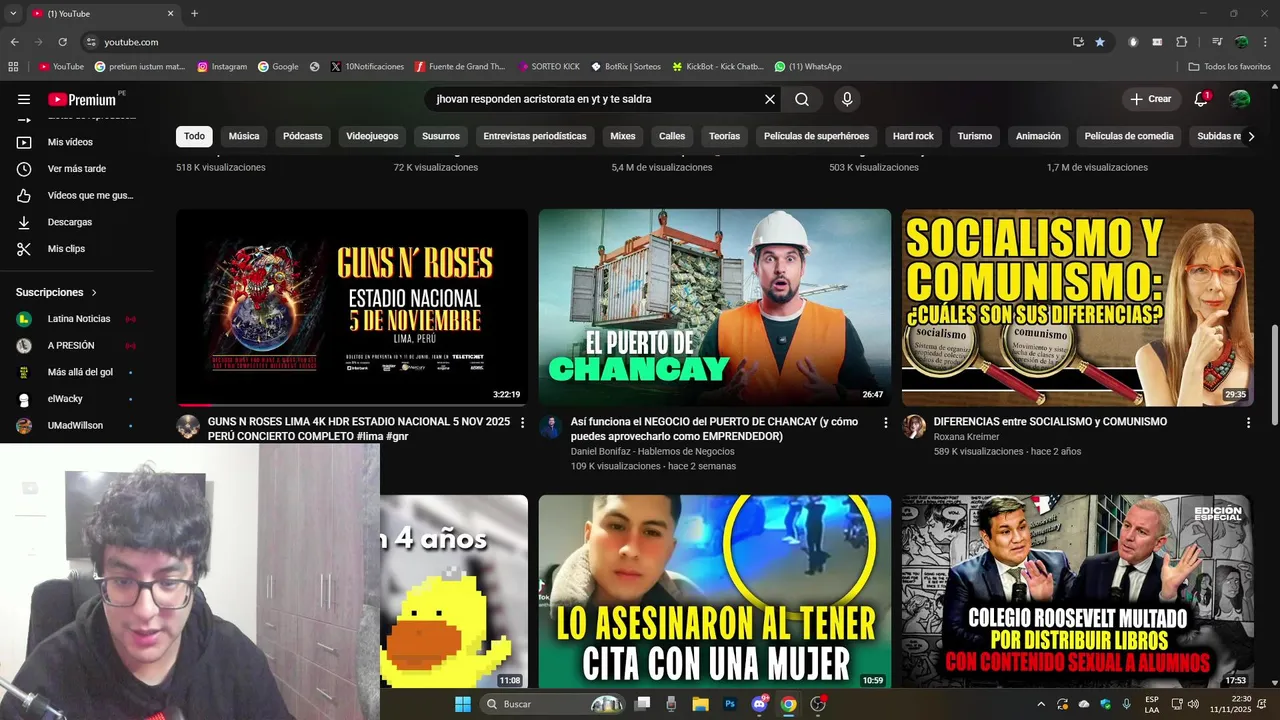This screenshot has height=720, width=1280.
Task: Reload the page in Chrome
Action: click(x=62, y=42)
